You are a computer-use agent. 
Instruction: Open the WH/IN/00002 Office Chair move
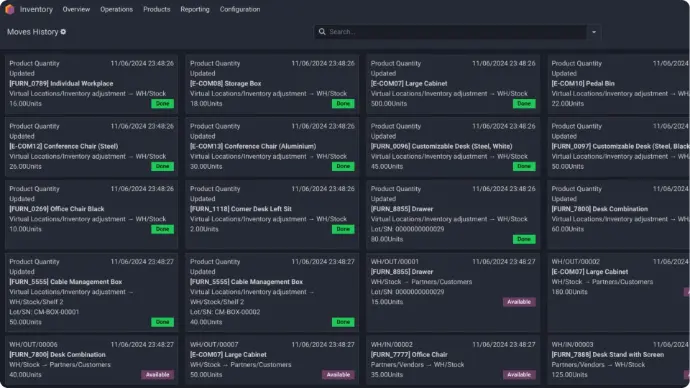[453, 360]
